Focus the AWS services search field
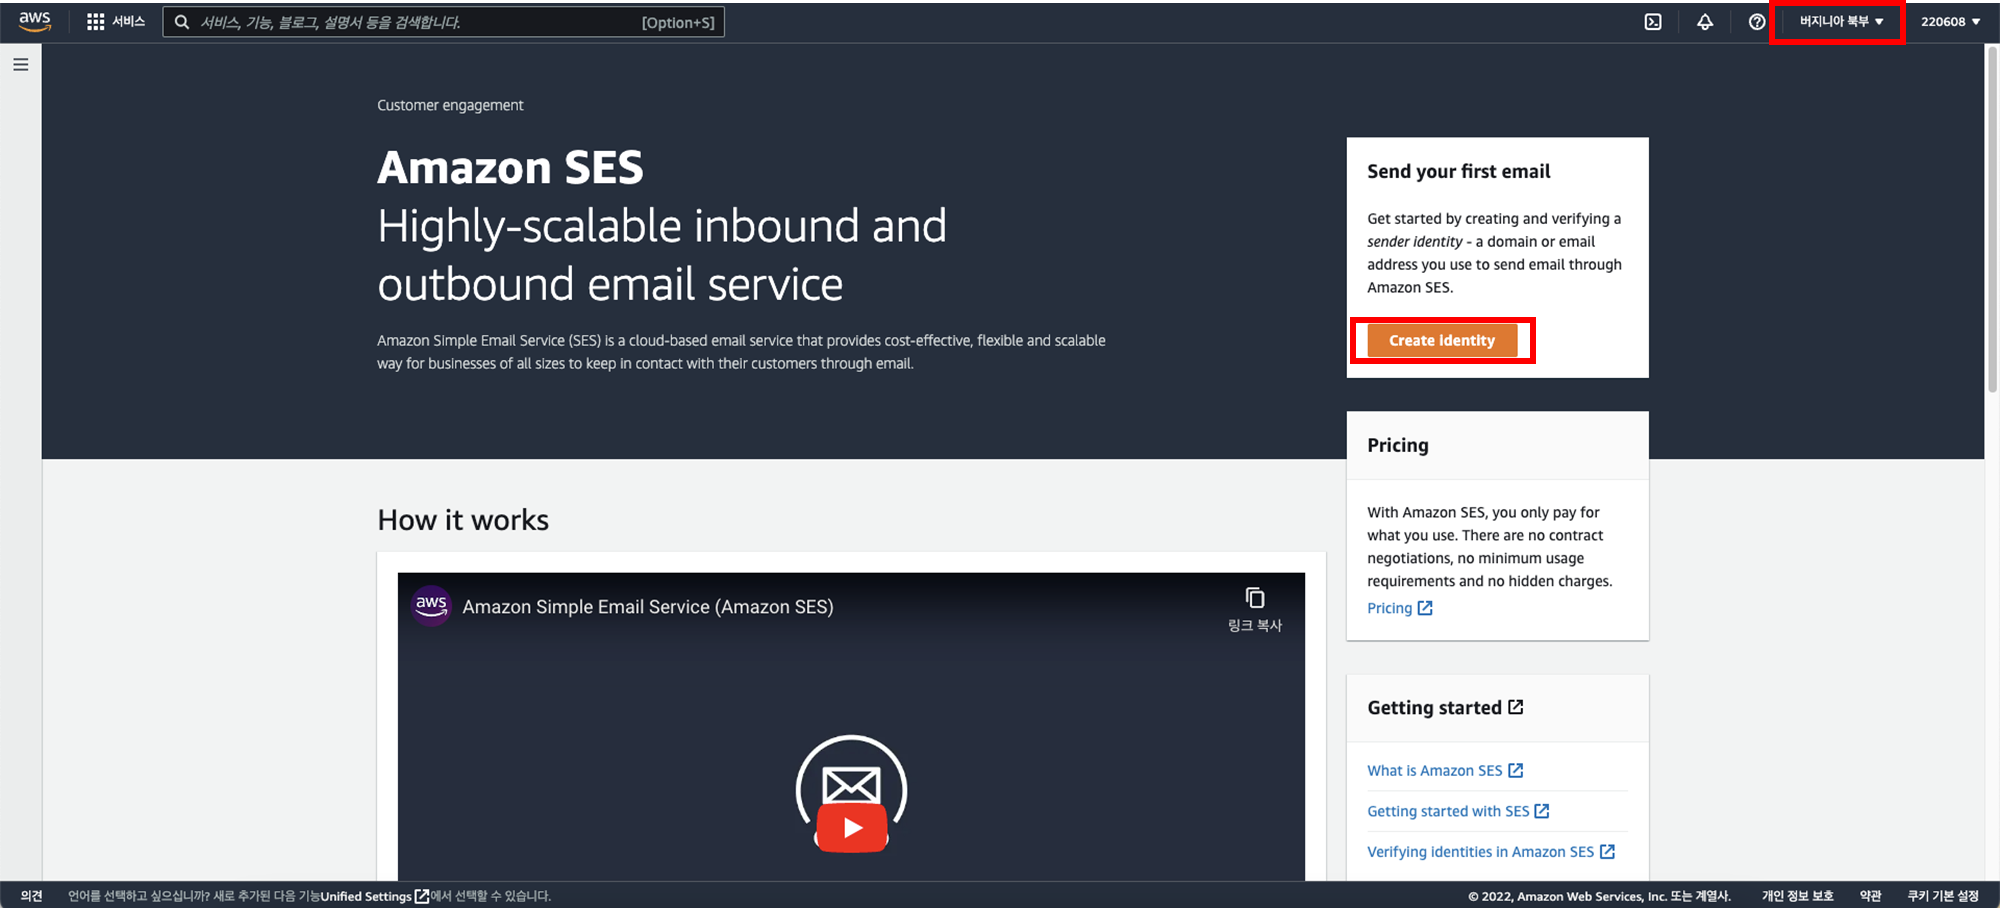The image size is (2000, 908). (443, 22)
